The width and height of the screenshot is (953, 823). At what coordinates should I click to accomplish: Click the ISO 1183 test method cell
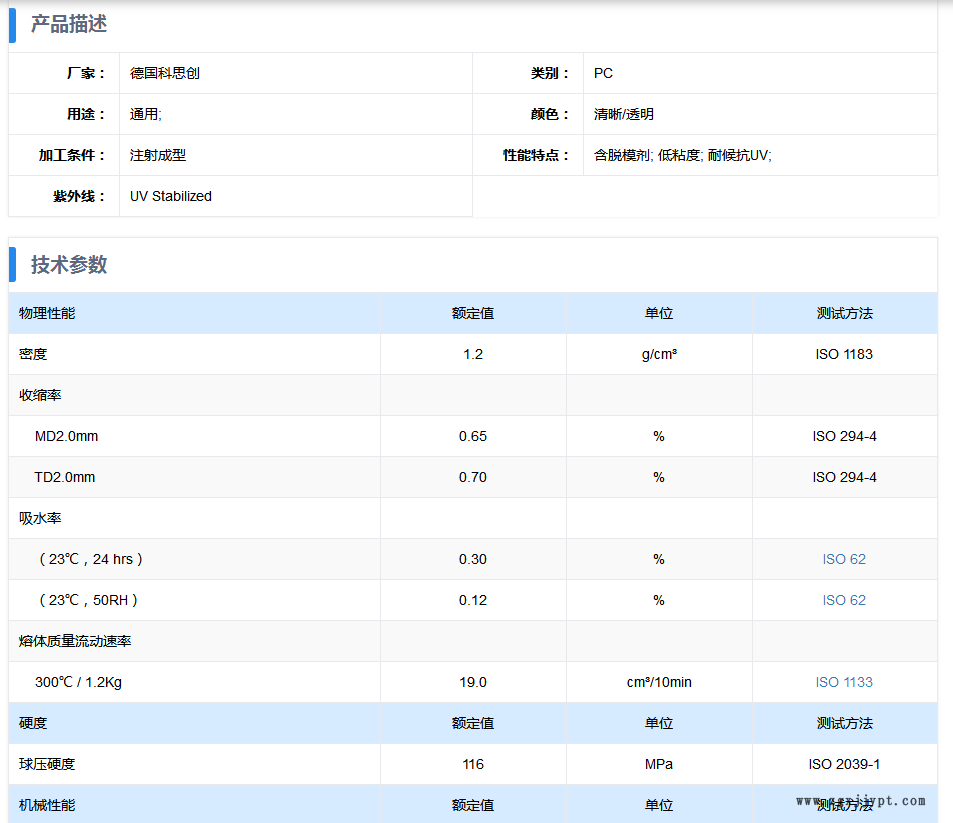[844, 354]
